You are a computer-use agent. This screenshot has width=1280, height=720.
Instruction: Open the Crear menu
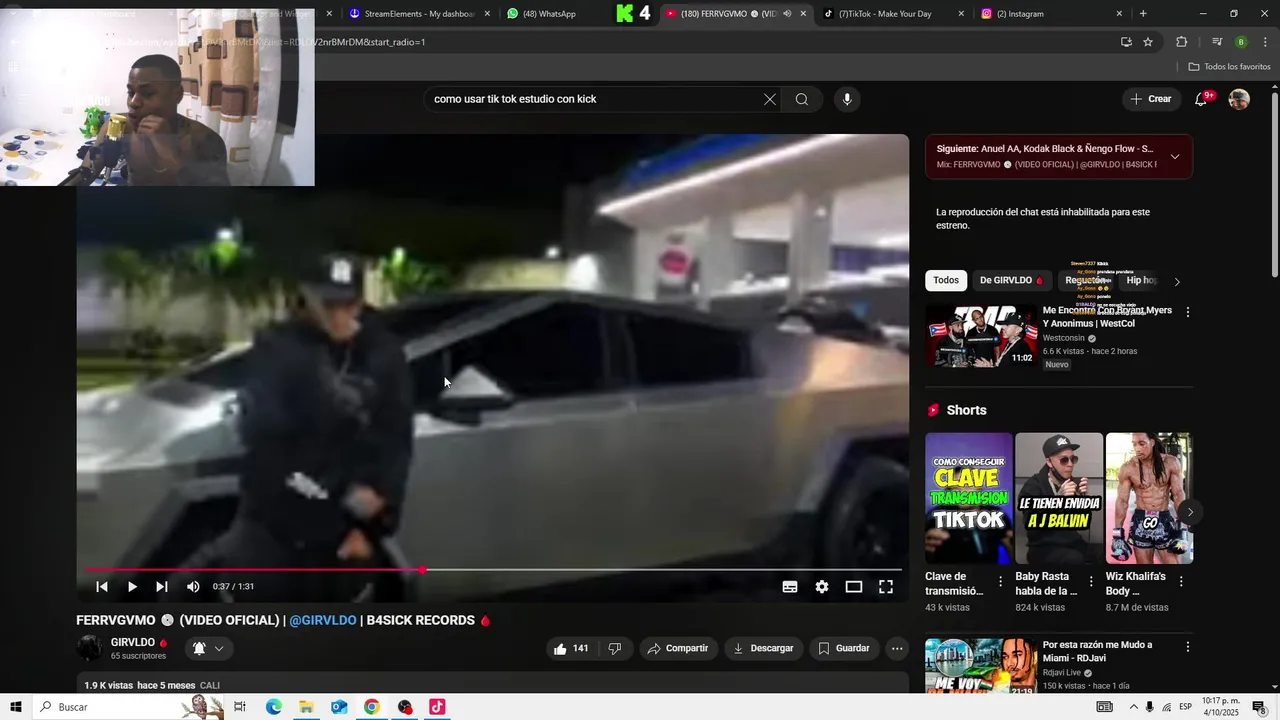click(1151, 99)
